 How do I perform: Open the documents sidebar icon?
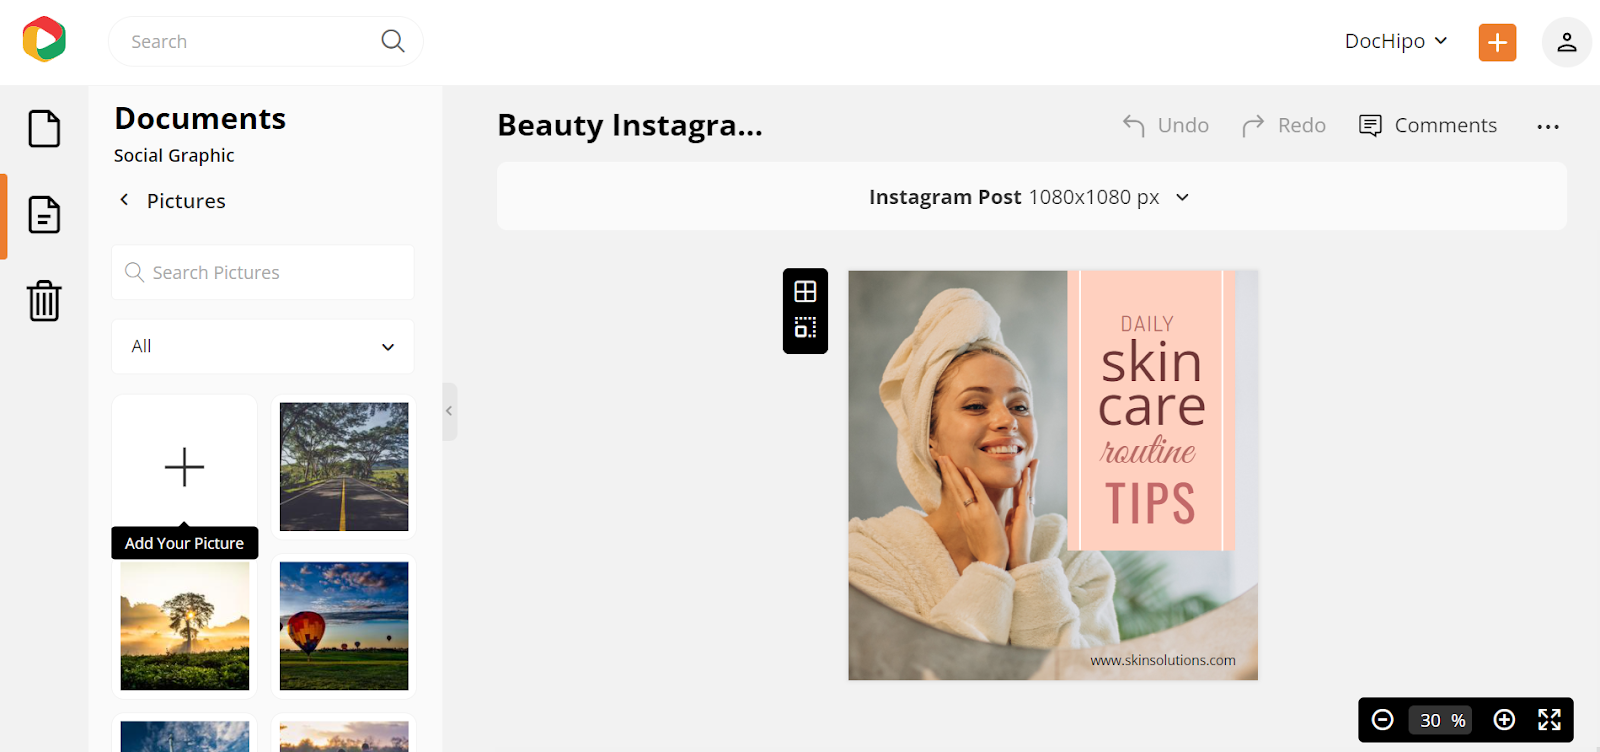(x=44, y=215)
